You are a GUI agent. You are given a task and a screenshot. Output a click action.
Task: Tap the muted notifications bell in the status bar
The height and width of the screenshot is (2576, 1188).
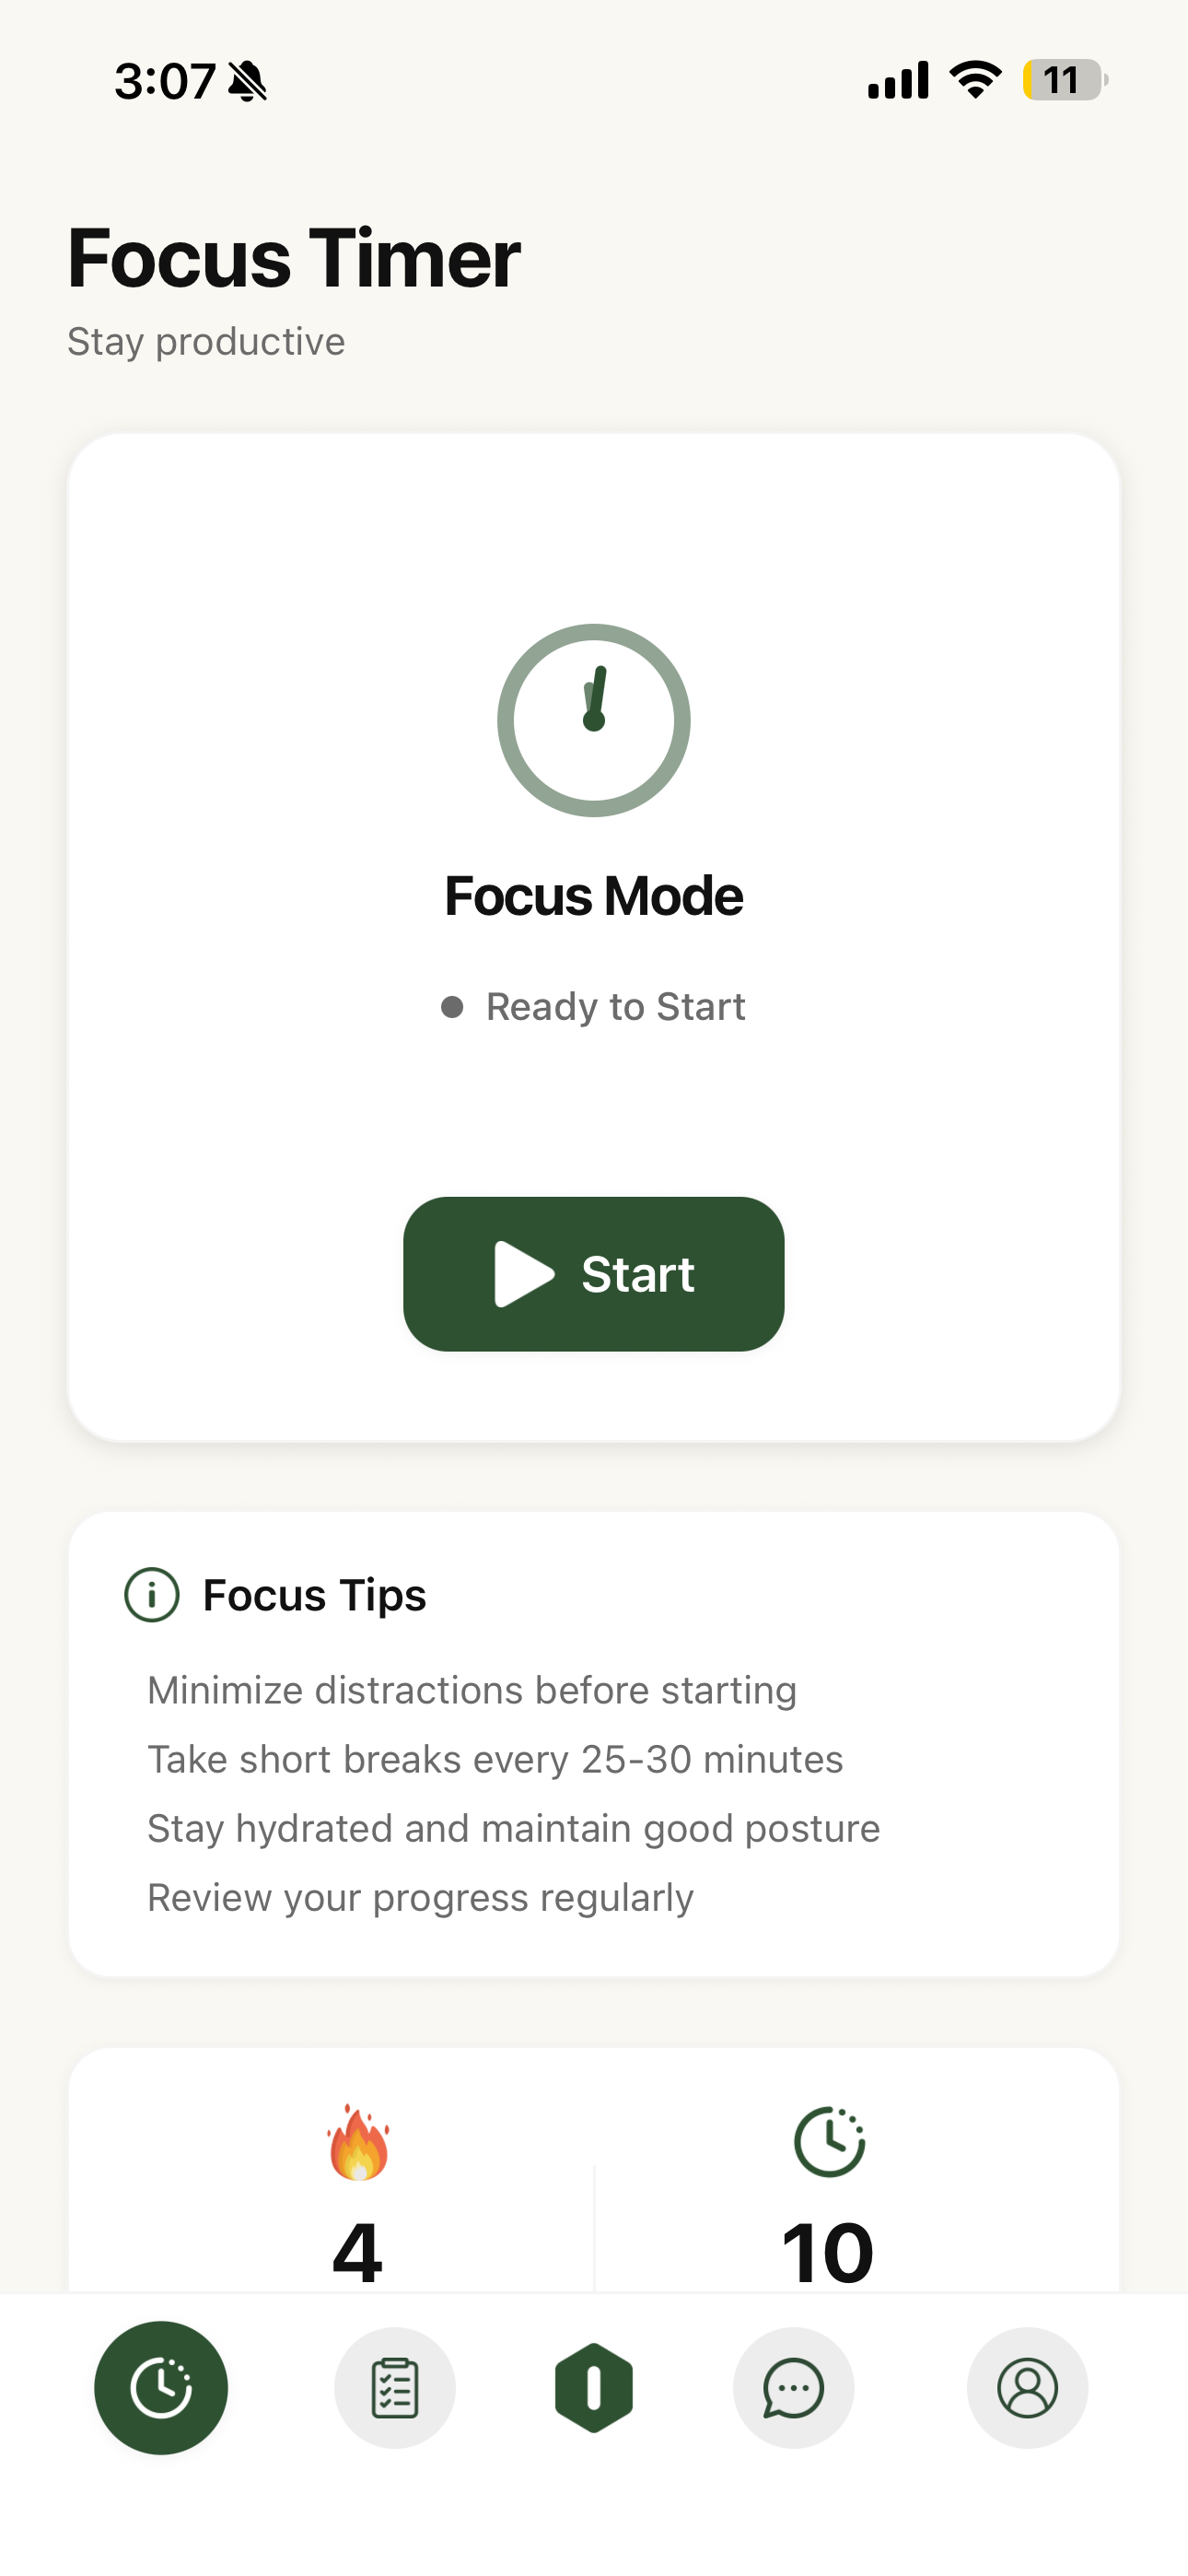point(247,80)
